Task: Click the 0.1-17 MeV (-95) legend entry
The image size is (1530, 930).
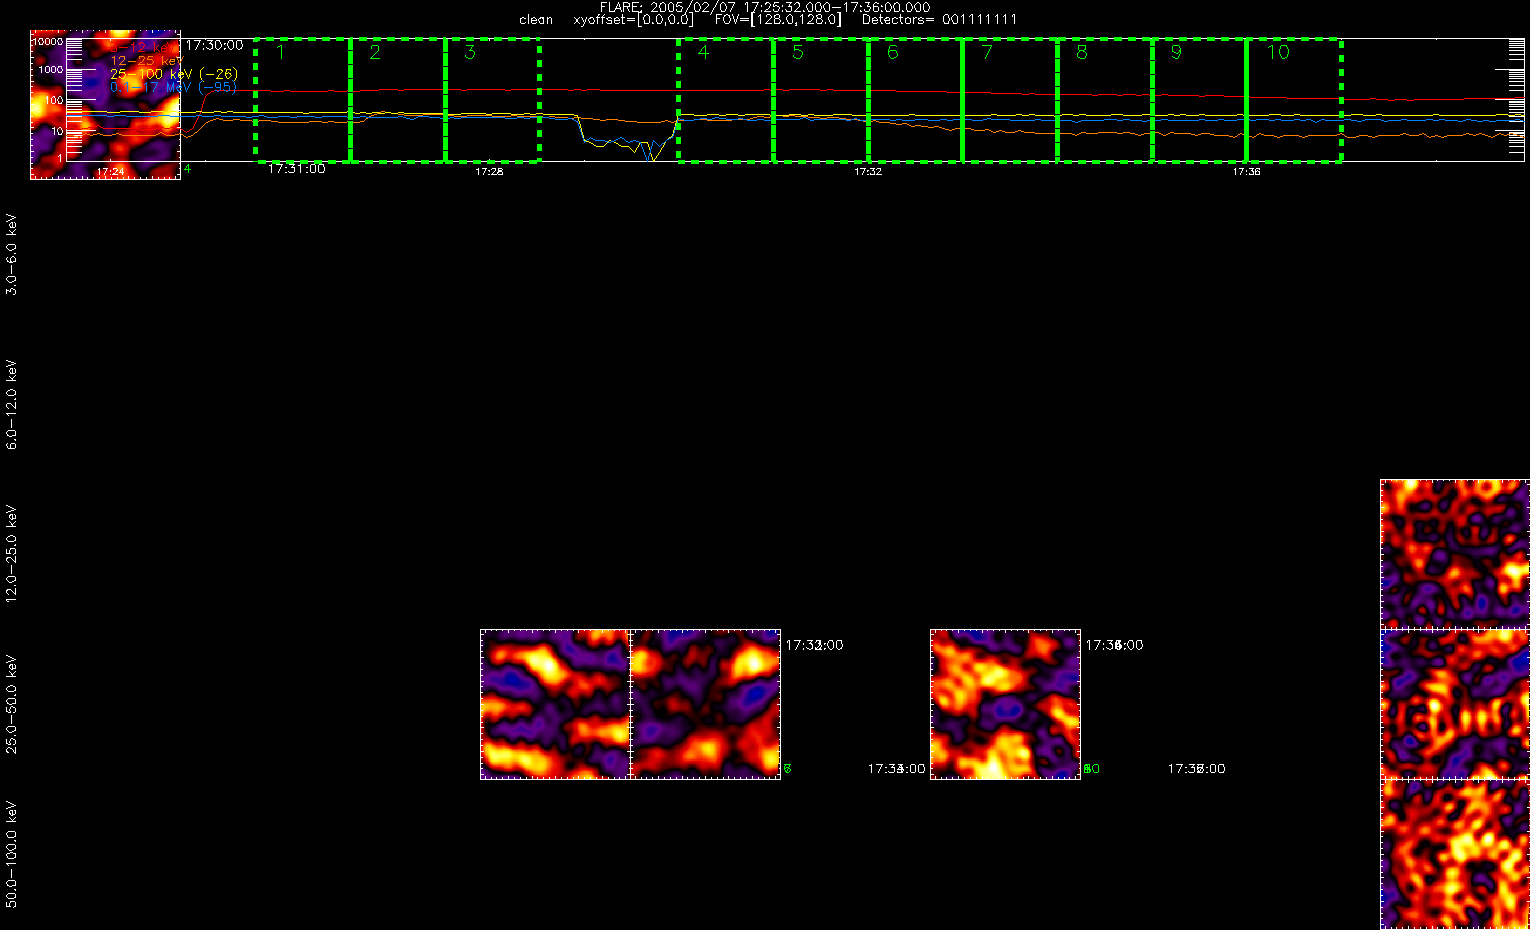Action: [173, 87]
